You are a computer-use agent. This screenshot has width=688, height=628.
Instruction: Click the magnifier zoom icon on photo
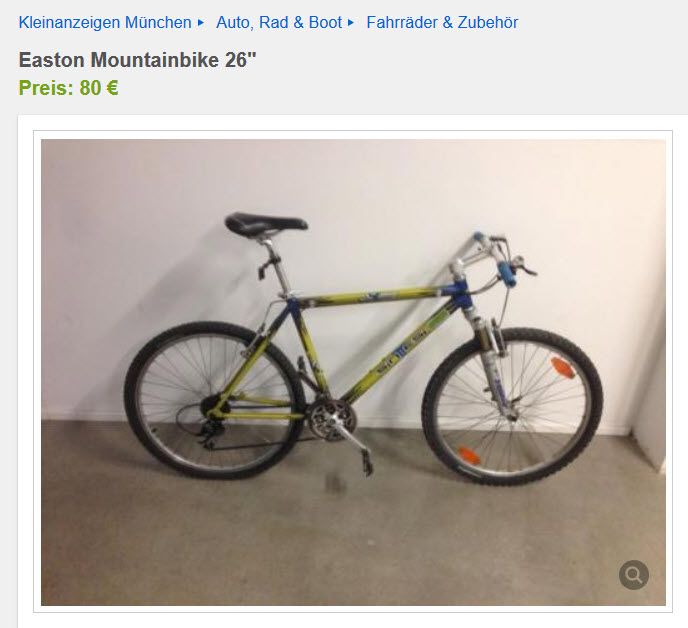coord(634,574)
